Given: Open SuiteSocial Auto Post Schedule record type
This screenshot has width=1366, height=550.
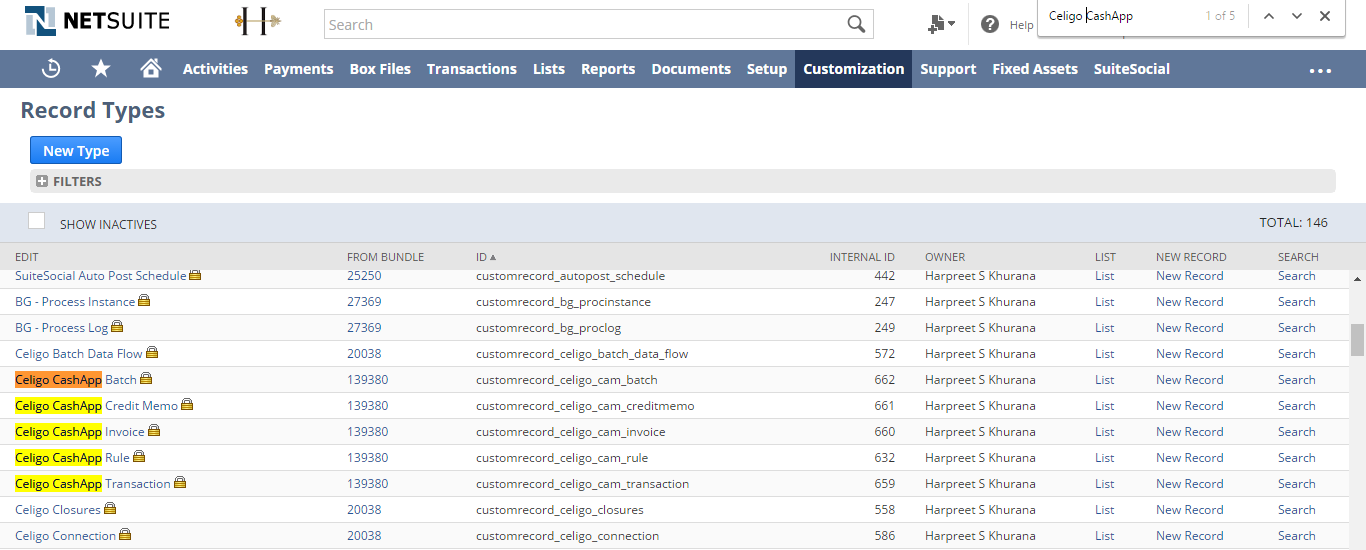Looking at the screenshot, I should click(x=100, y=276).
